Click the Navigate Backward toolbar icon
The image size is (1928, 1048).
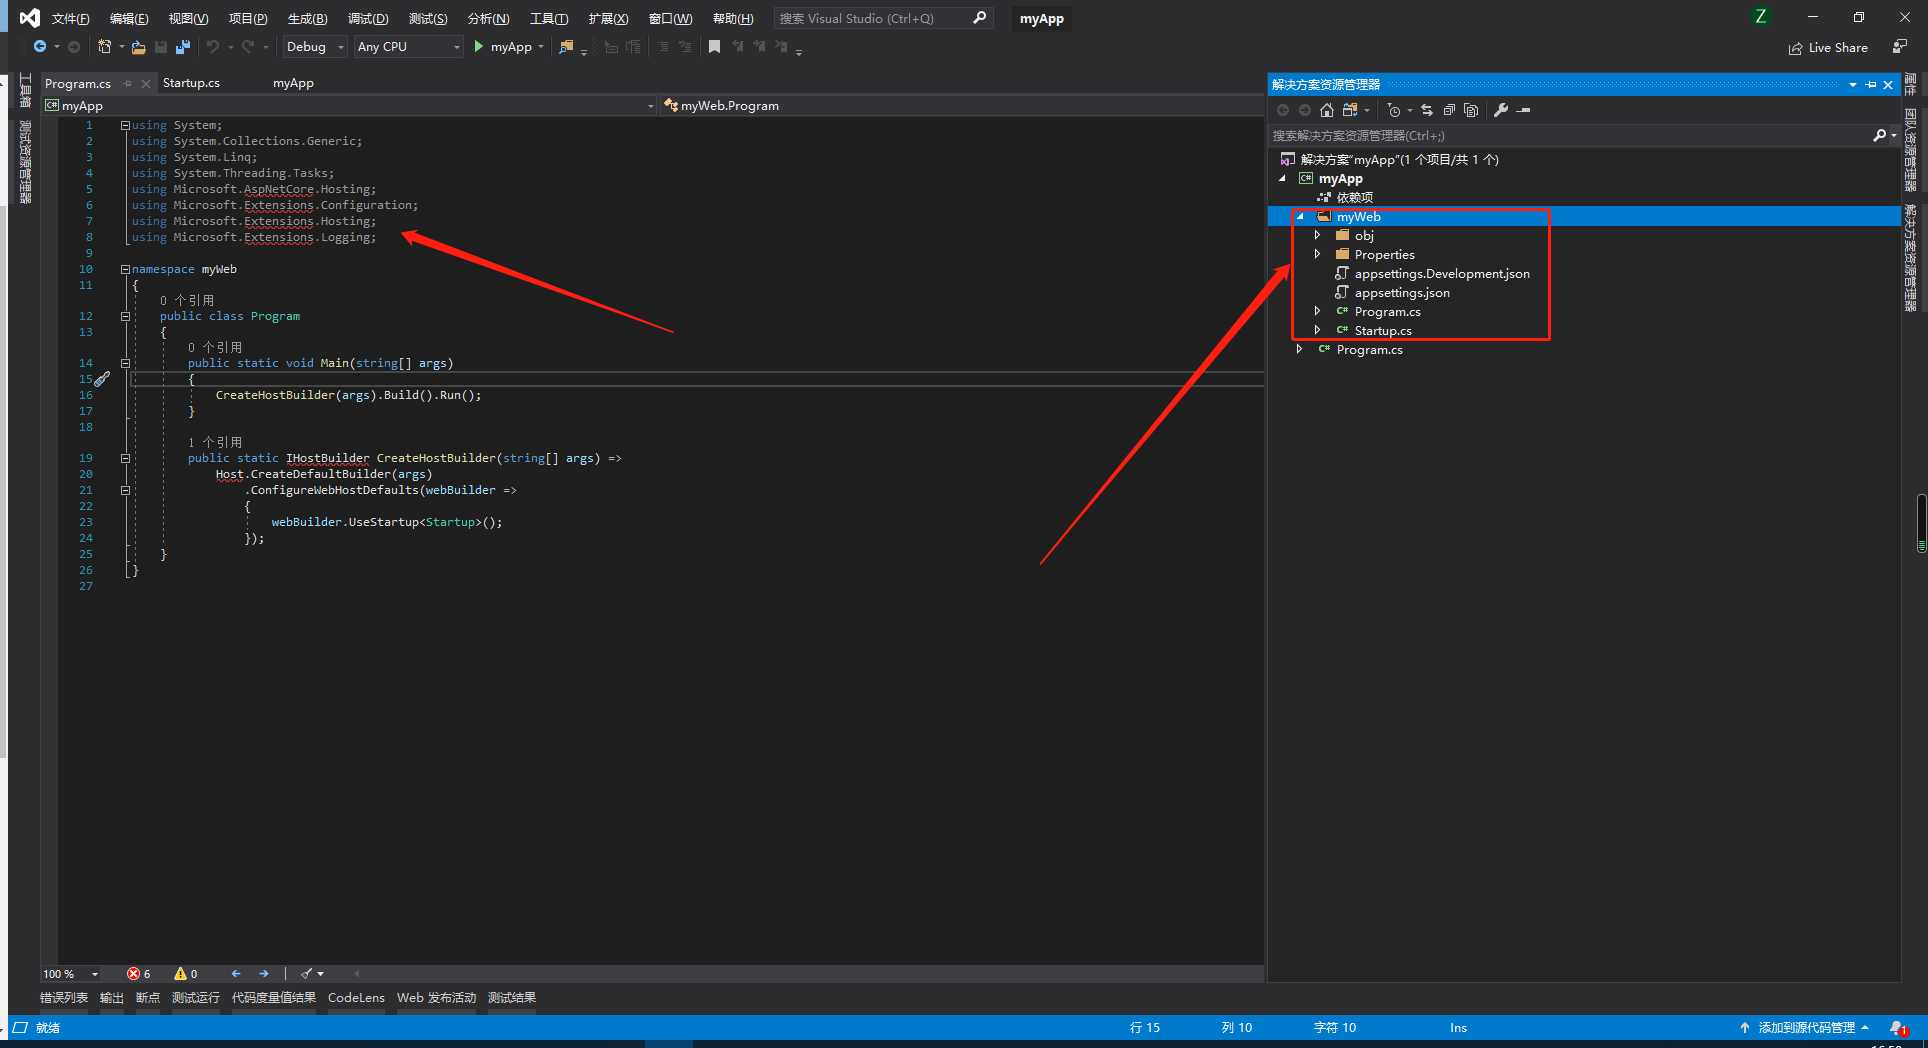40,47
